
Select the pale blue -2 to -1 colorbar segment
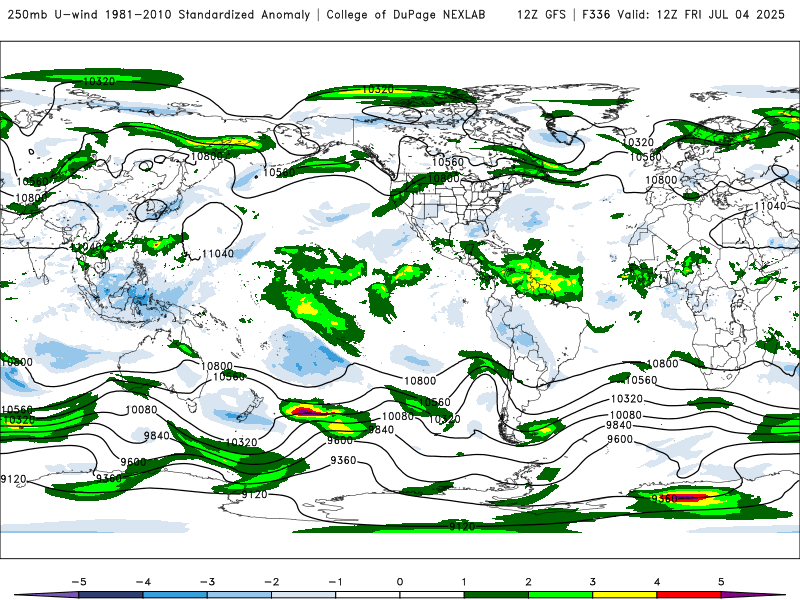[x=304, y=595]
